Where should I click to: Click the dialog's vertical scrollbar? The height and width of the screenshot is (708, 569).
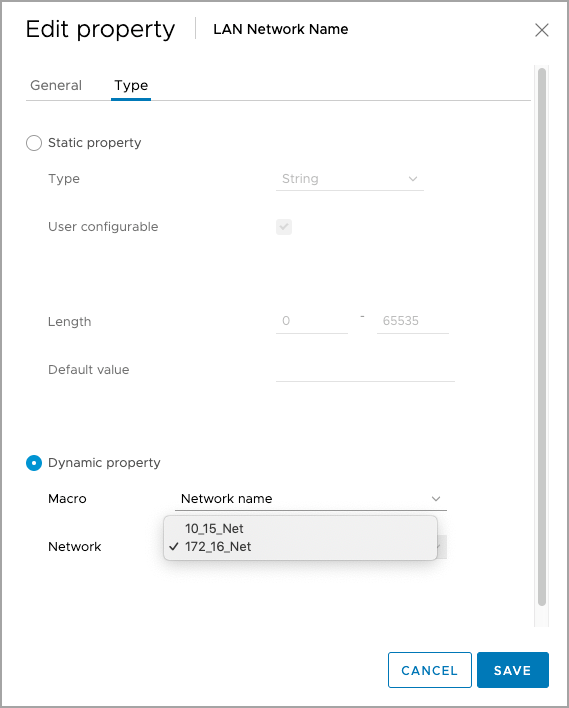542,336
